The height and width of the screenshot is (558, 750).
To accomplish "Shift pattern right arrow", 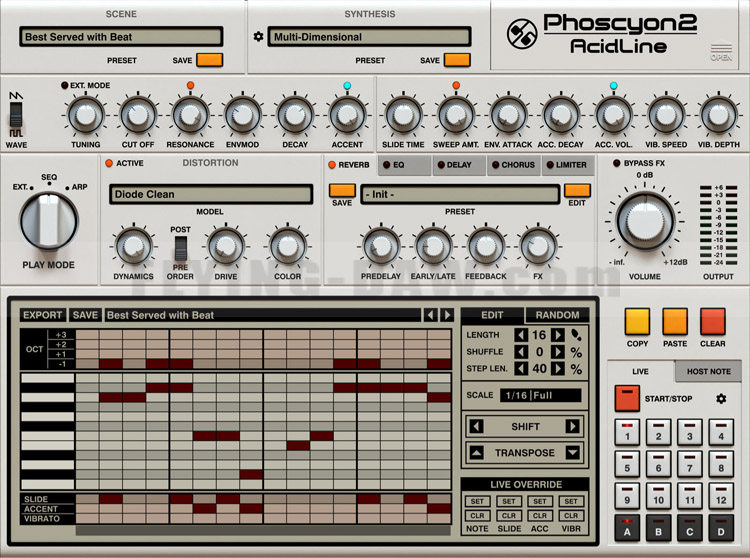I will click(573, 426).
